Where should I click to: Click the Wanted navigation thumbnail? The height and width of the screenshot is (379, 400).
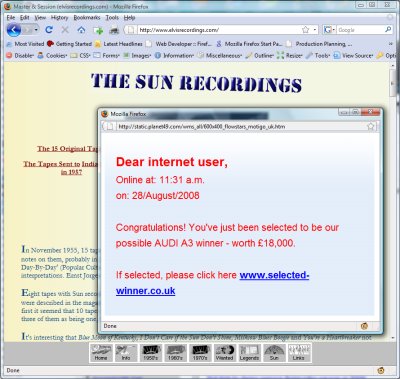point(225,353)
